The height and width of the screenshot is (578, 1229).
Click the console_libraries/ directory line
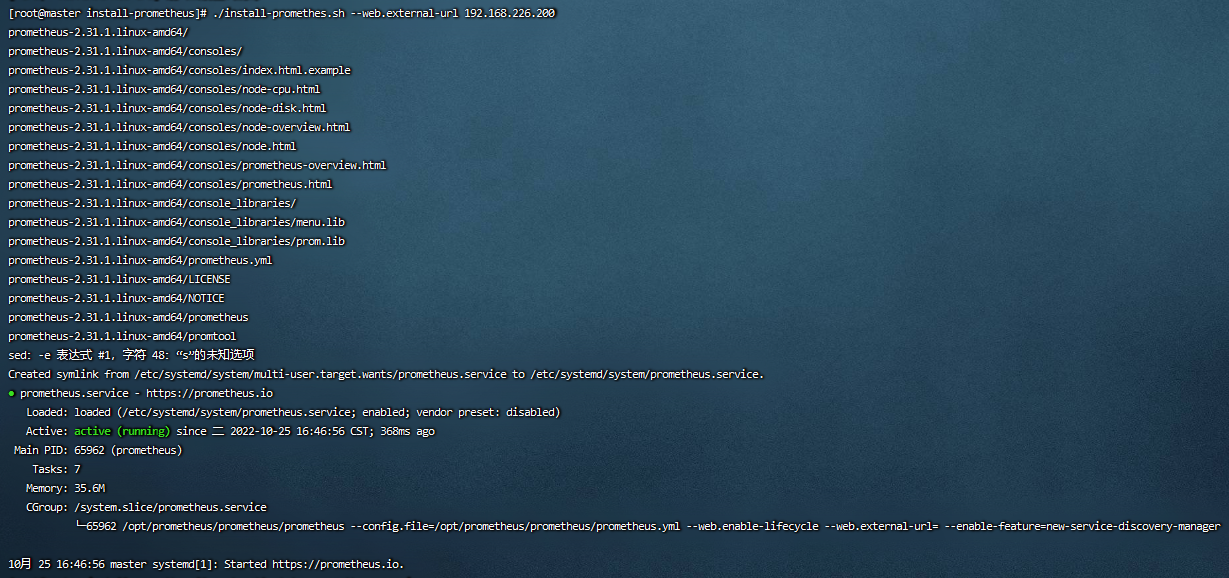[152, 203]
